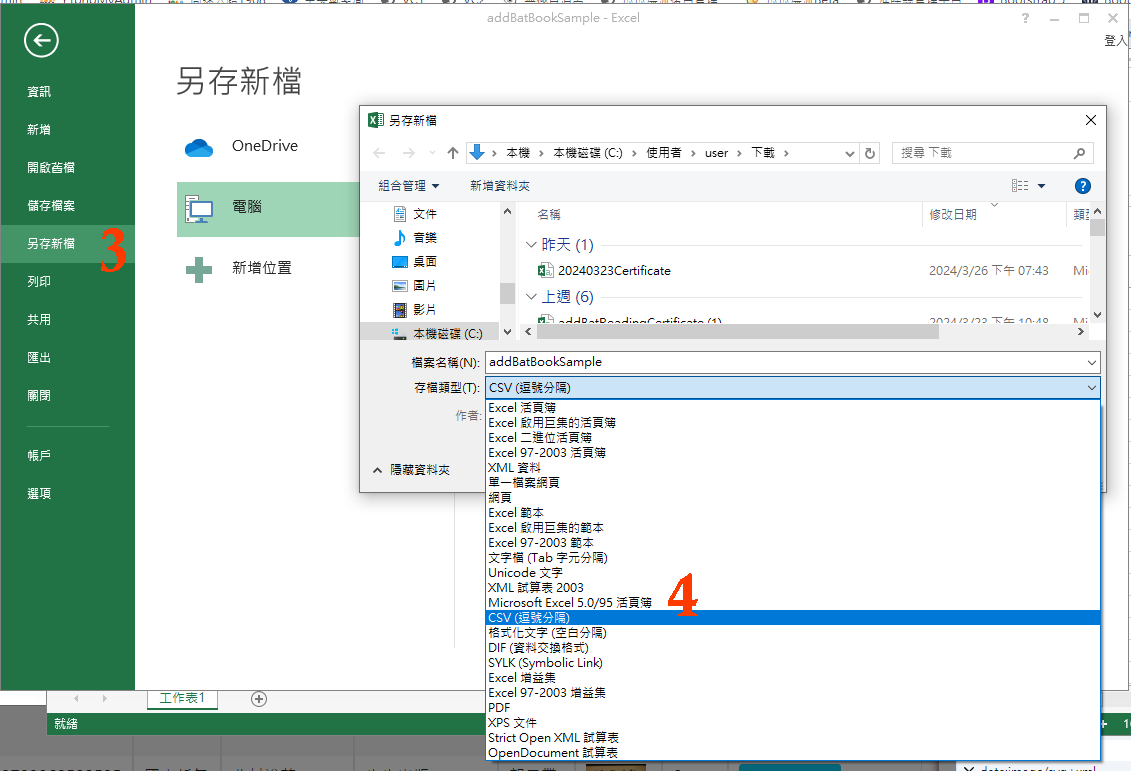Image resolution: width=1131 pixels, height=771 pixels.
Task: Expand the view options dropdown arrow
Action: [x=1042, y=186]
